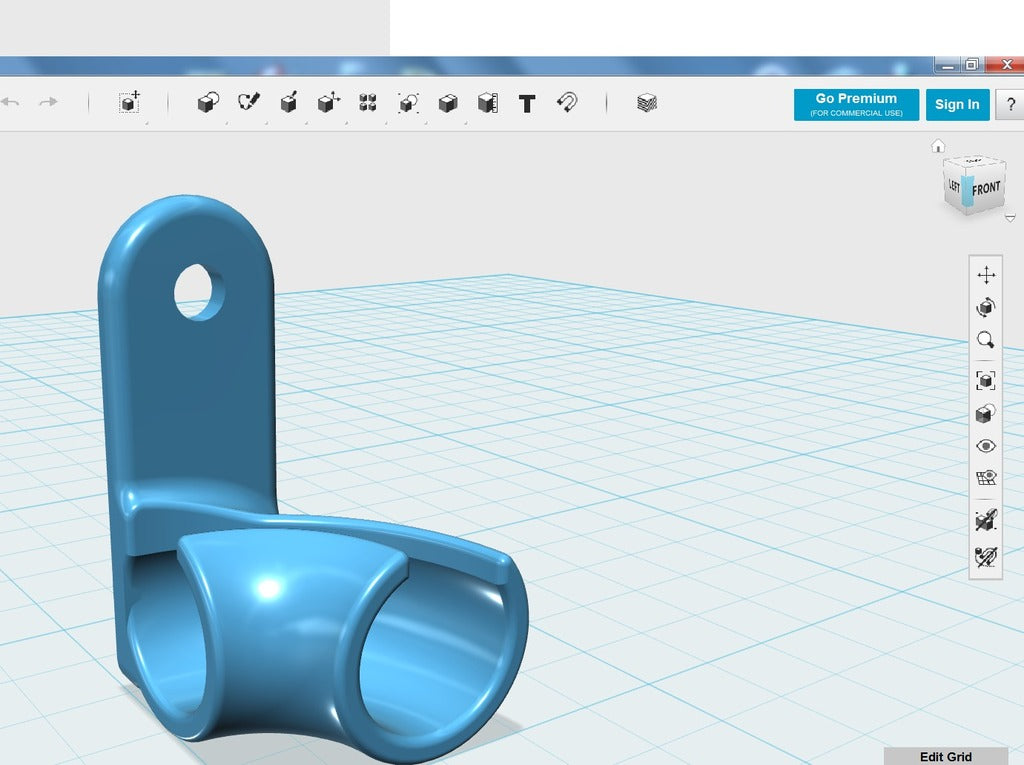This screenshot has height=765, width=1024.
Task: Open the Material layers icon
Action: (x=646, y=103)
